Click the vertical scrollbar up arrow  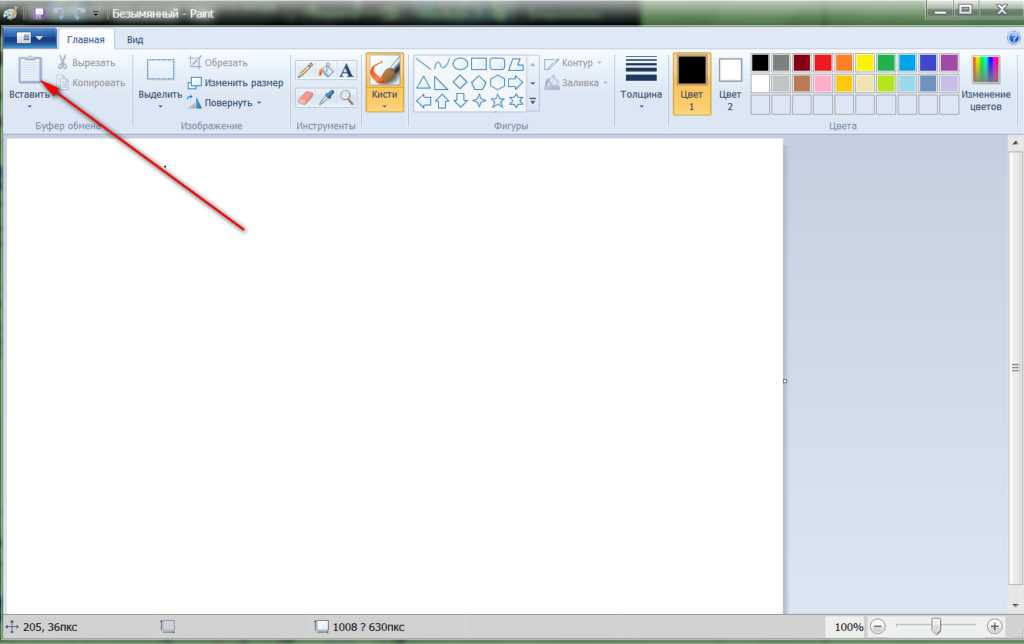(1016, 142)
